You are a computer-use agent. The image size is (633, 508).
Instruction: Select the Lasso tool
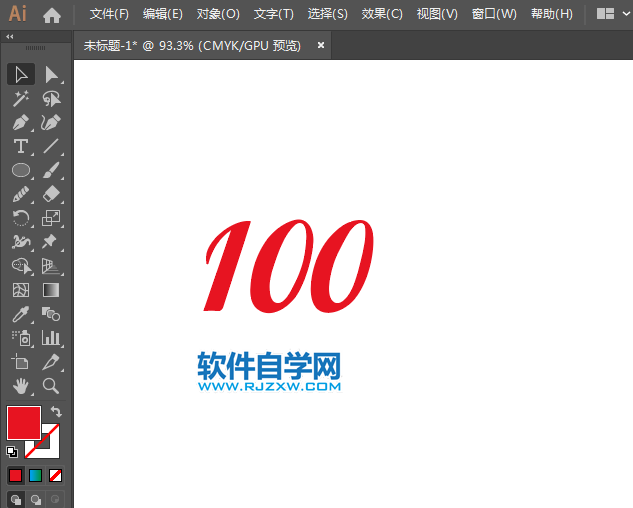(51, 98)
